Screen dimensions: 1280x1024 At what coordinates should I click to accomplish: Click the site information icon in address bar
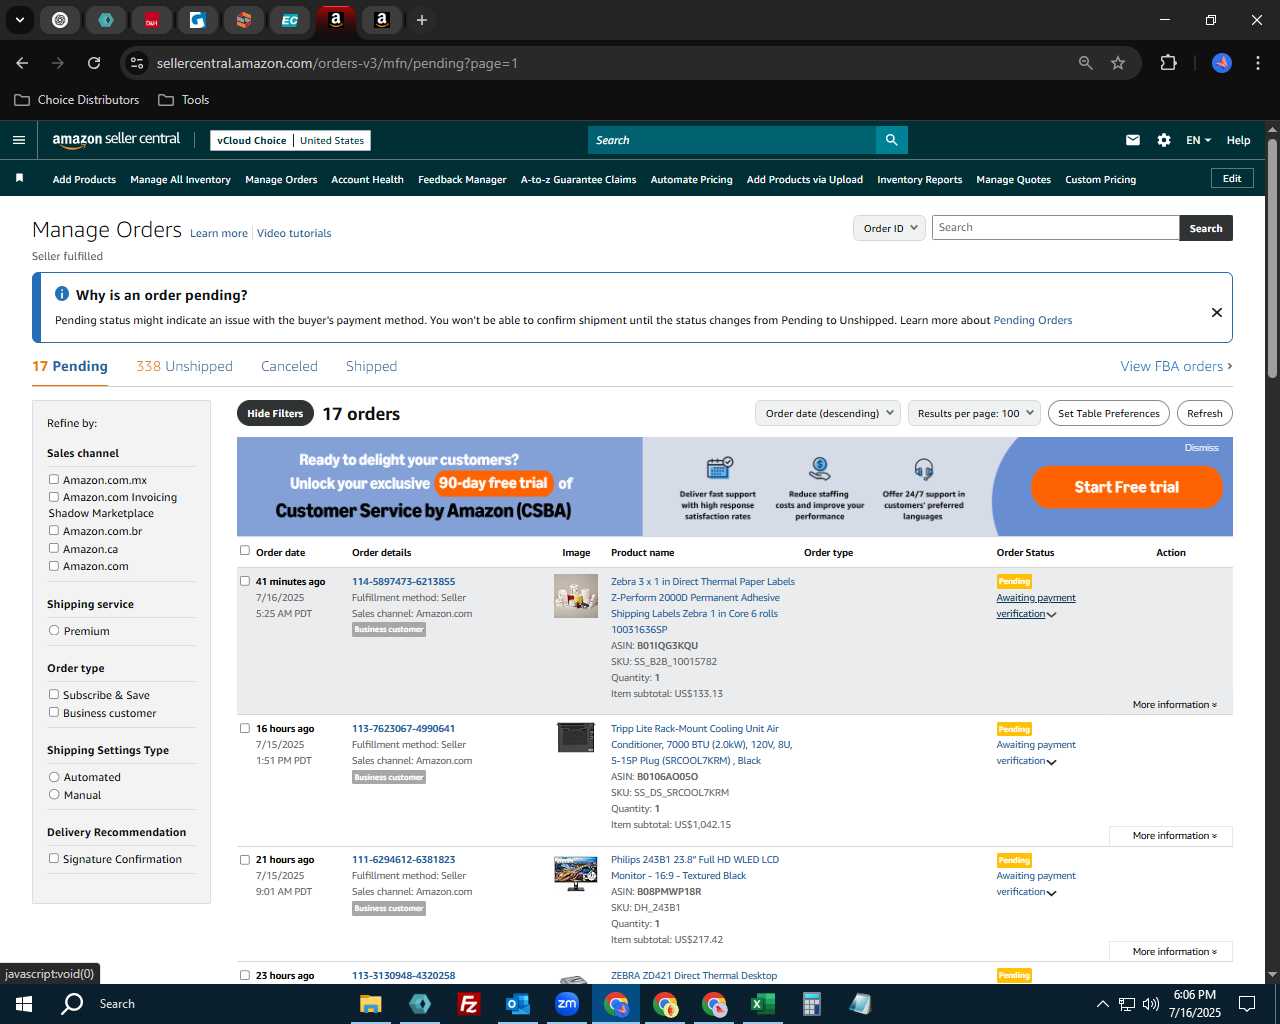137,63
